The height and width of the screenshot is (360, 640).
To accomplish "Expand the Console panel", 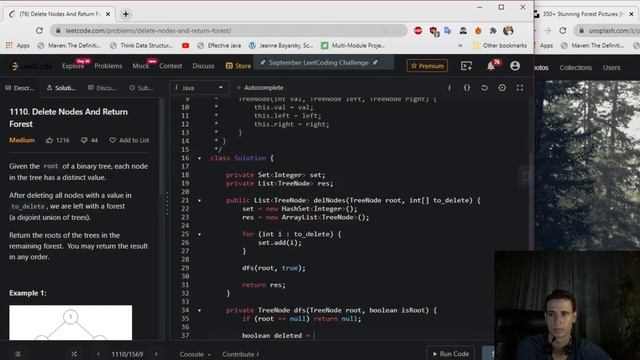I will click(195, 354).
